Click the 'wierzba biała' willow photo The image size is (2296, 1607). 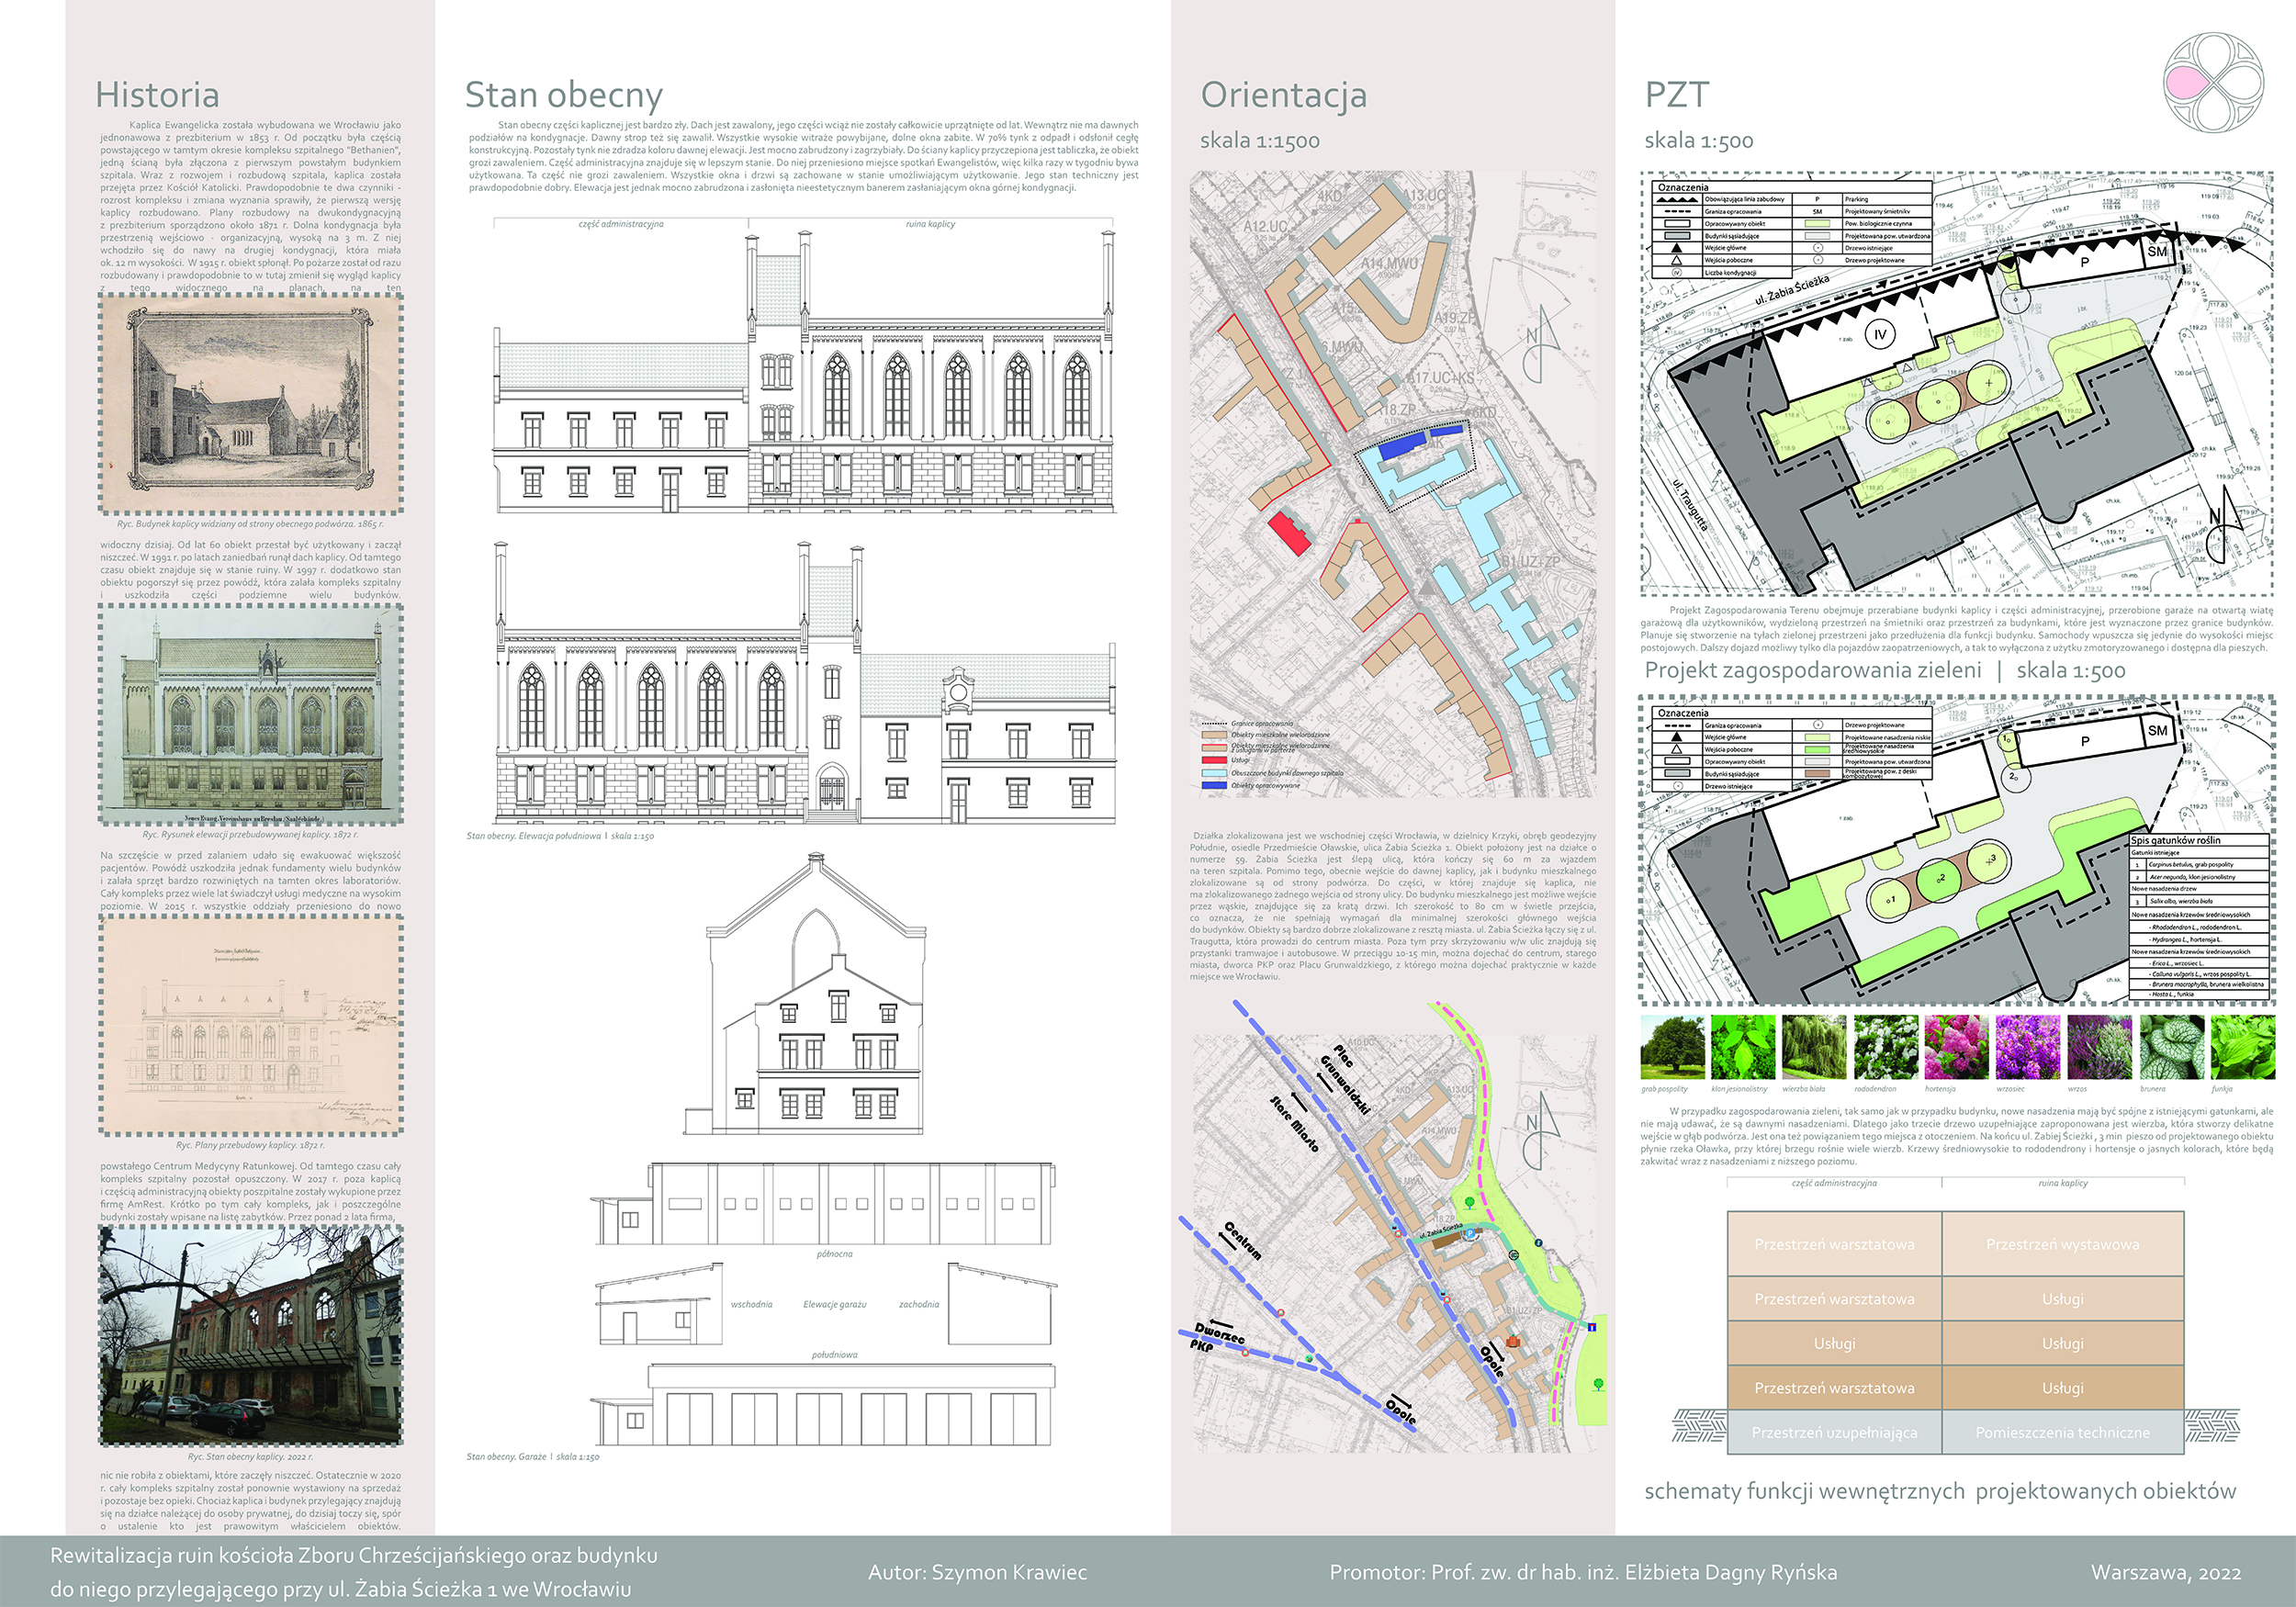[1814, 1048]
